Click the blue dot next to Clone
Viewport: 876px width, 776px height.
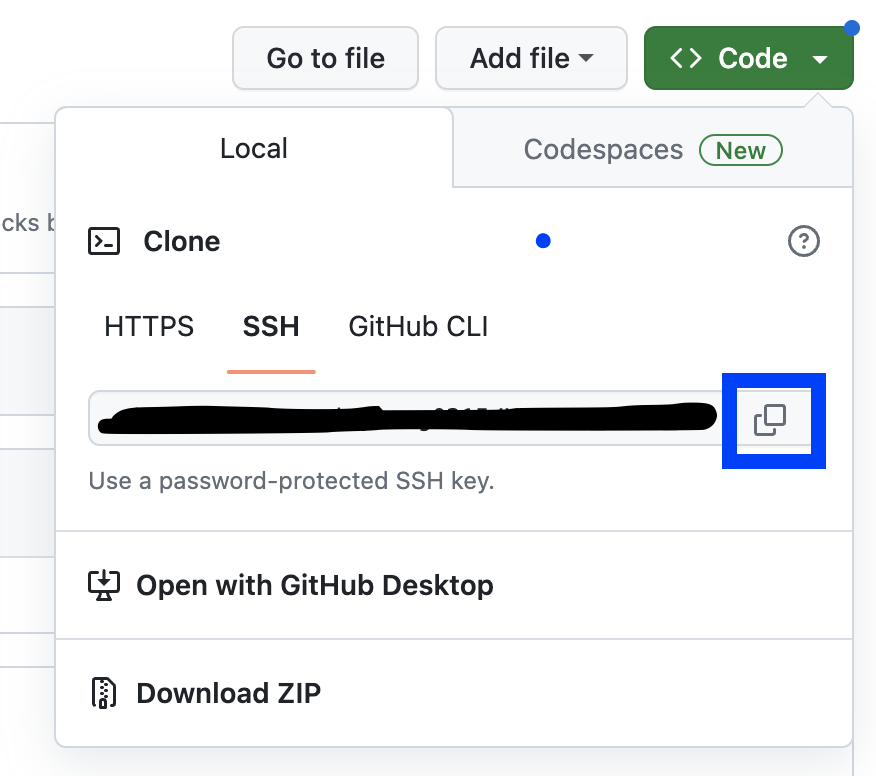(x=543, y=241)
